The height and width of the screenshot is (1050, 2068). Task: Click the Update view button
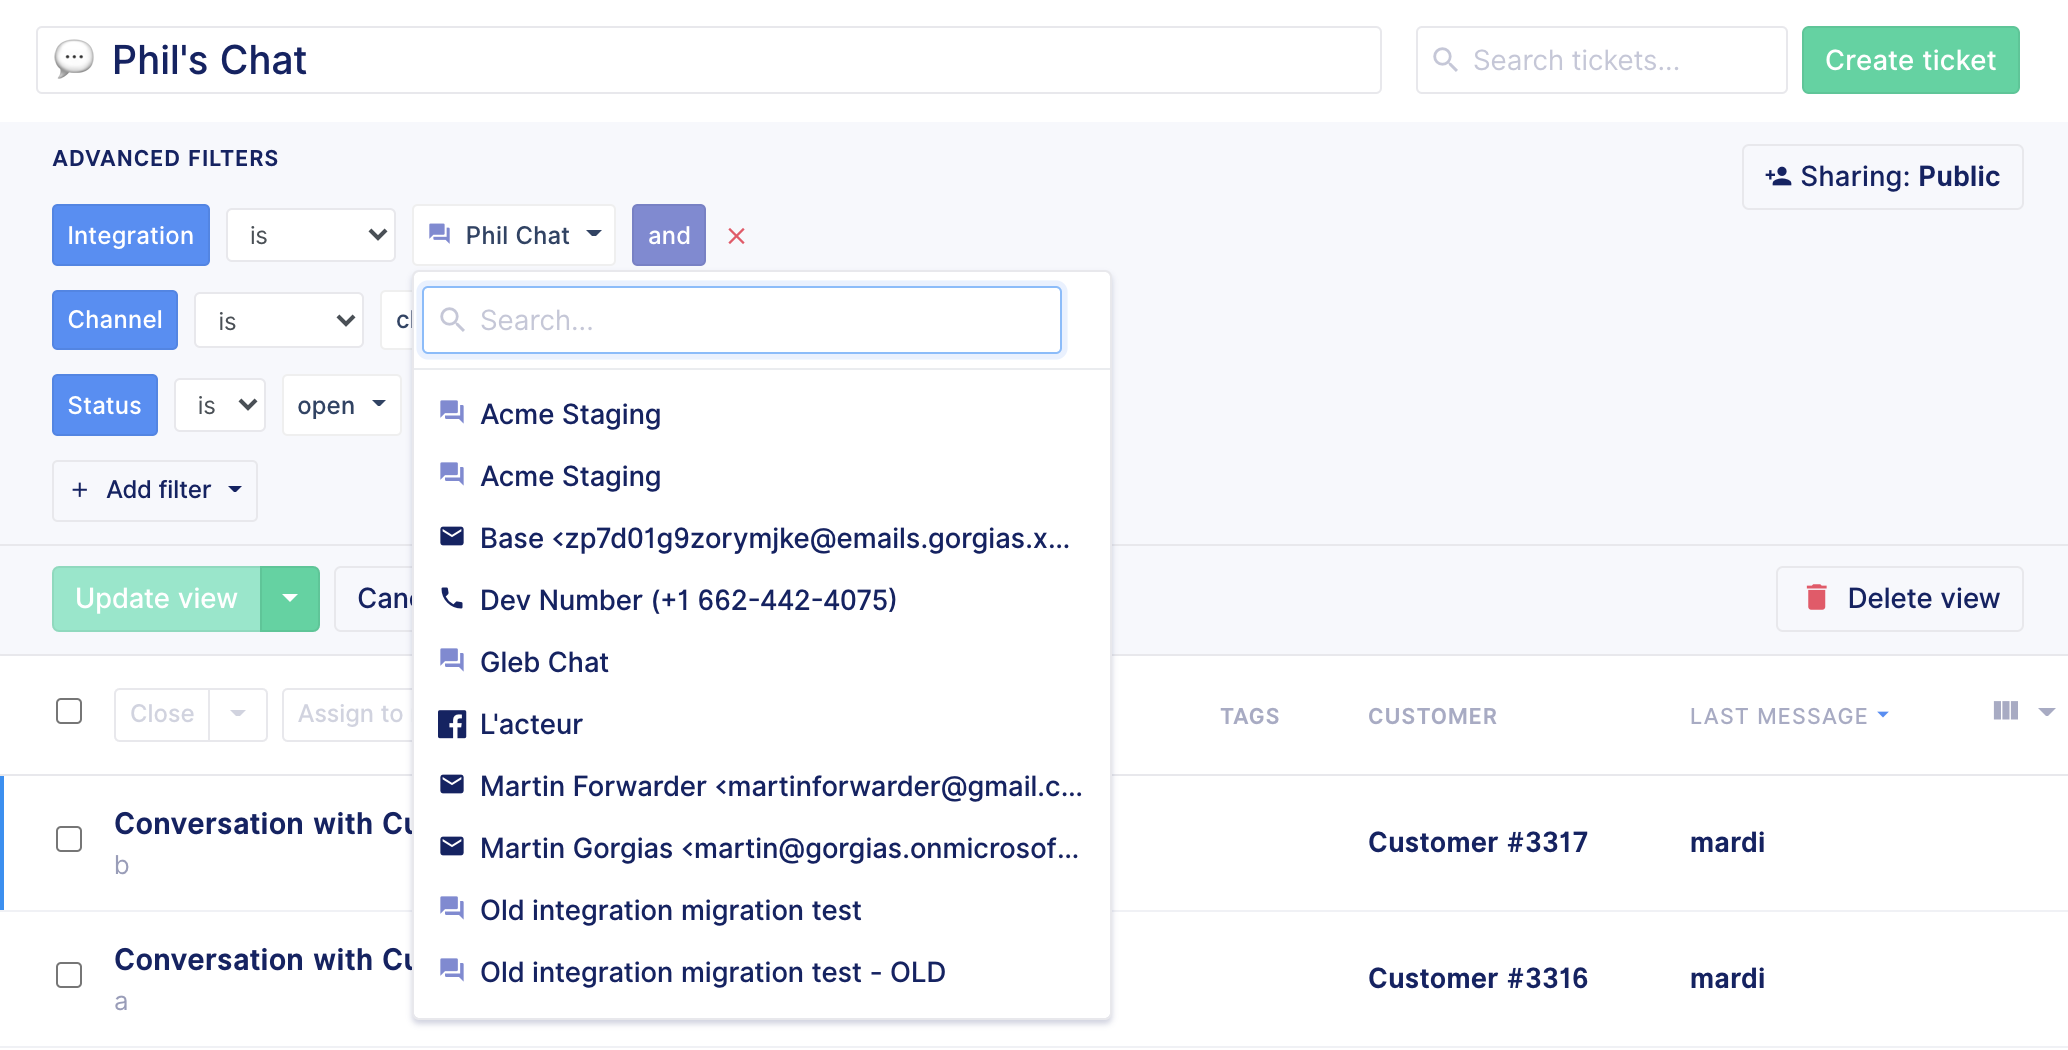(x=156, y=599)
